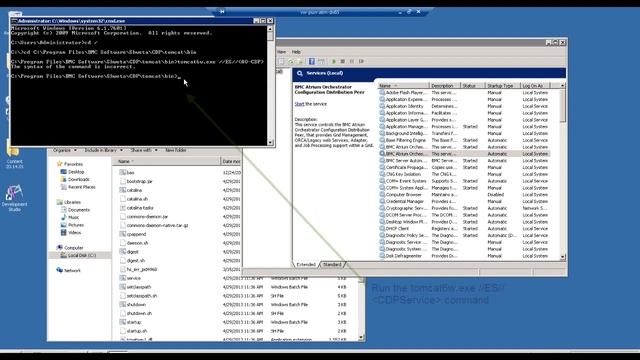Image resolution: width=640 pixels, height=360 pixels.
Task: Sort services by Startup Type column header
Action: coord(503,86)
